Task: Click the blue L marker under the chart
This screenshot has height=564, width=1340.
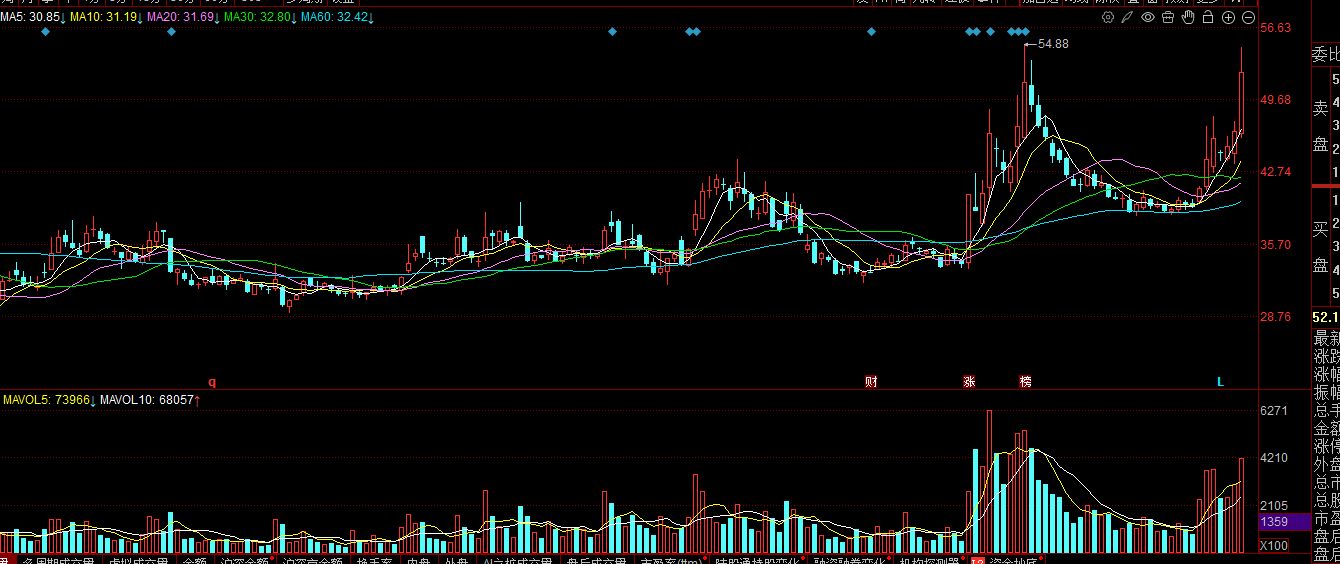Action: pos(1220,382)
